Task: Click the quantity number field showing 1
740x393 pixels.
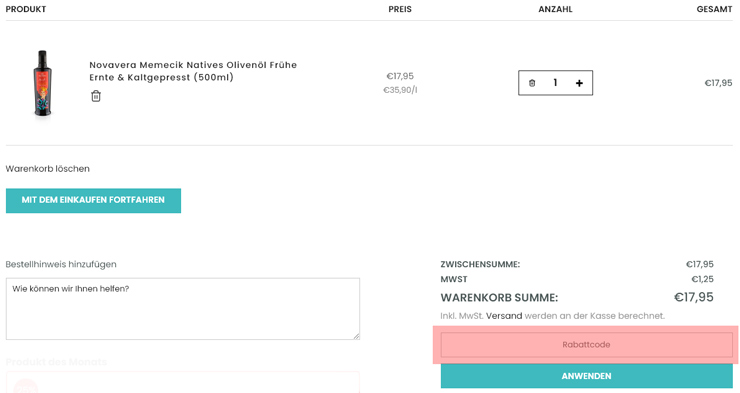Action: 555,83
